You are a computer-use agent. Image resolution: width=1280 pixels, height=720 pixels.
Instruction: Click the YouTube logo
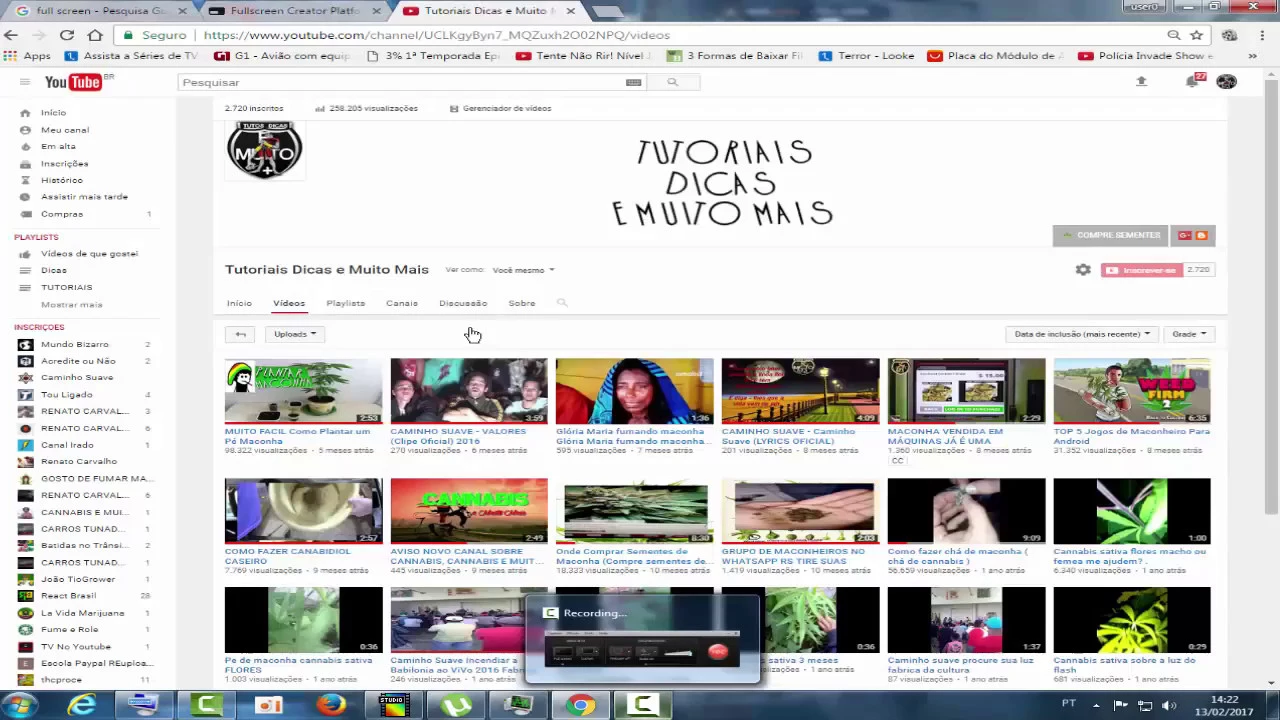[73, 82]
